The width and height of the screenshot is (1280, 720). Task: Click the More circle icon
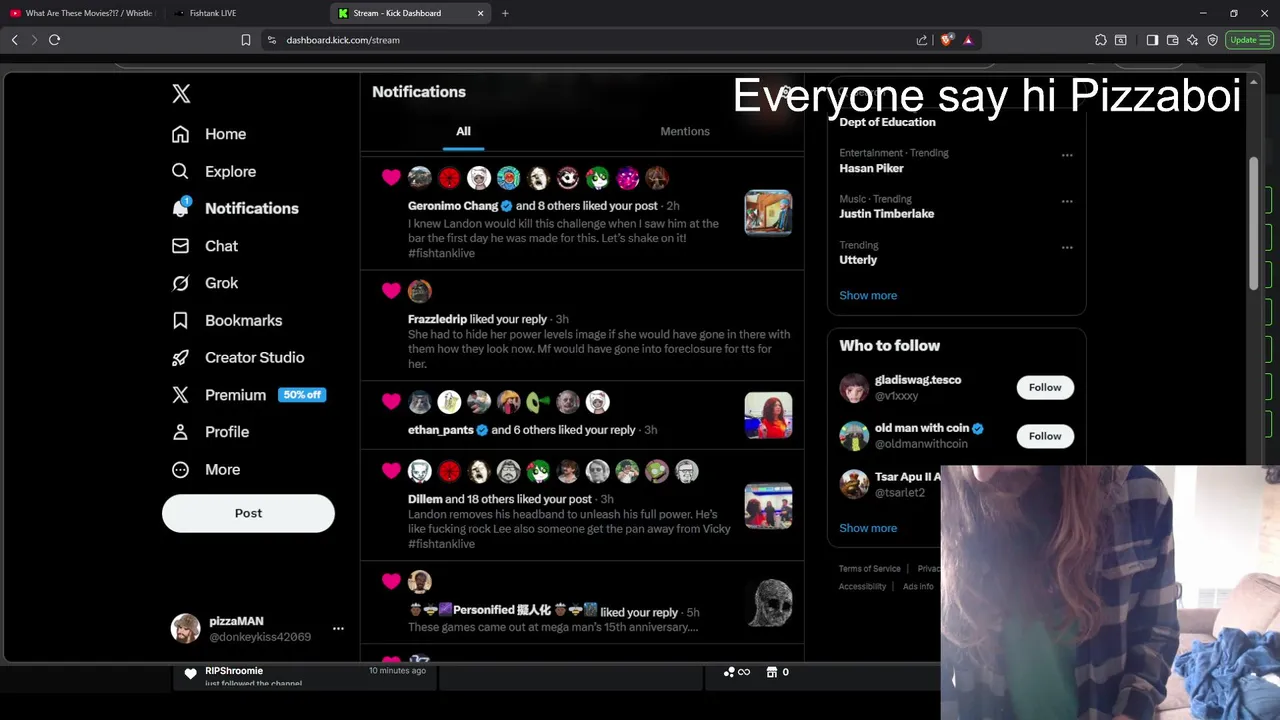pyautogui.click(x=180, y=469)
